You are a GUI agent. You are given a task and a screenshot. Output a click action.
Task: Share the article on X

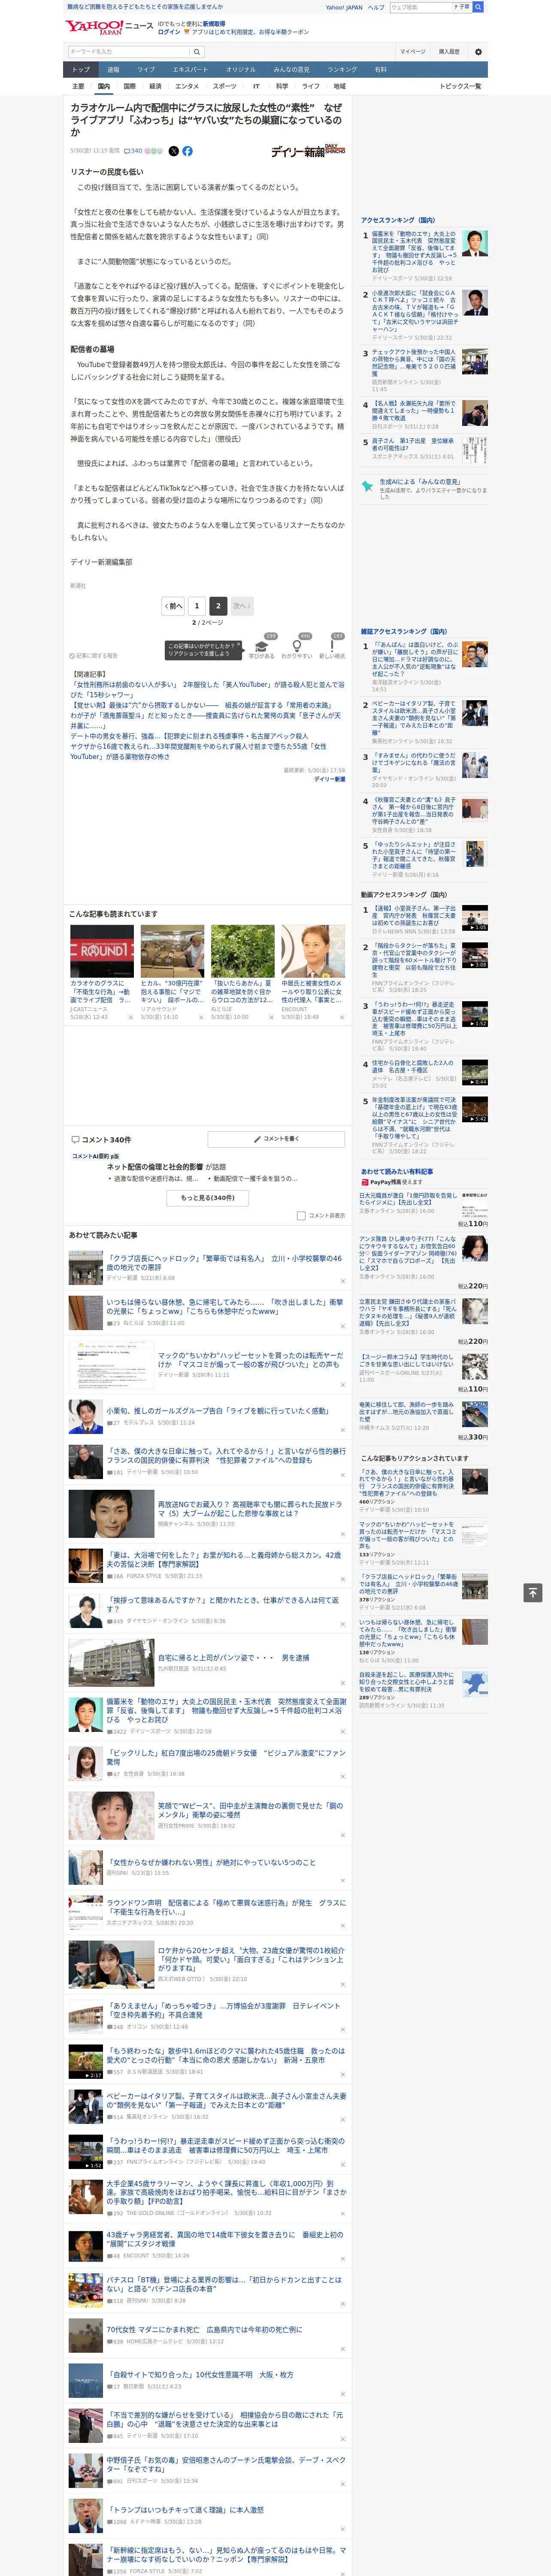coord(173,151)
